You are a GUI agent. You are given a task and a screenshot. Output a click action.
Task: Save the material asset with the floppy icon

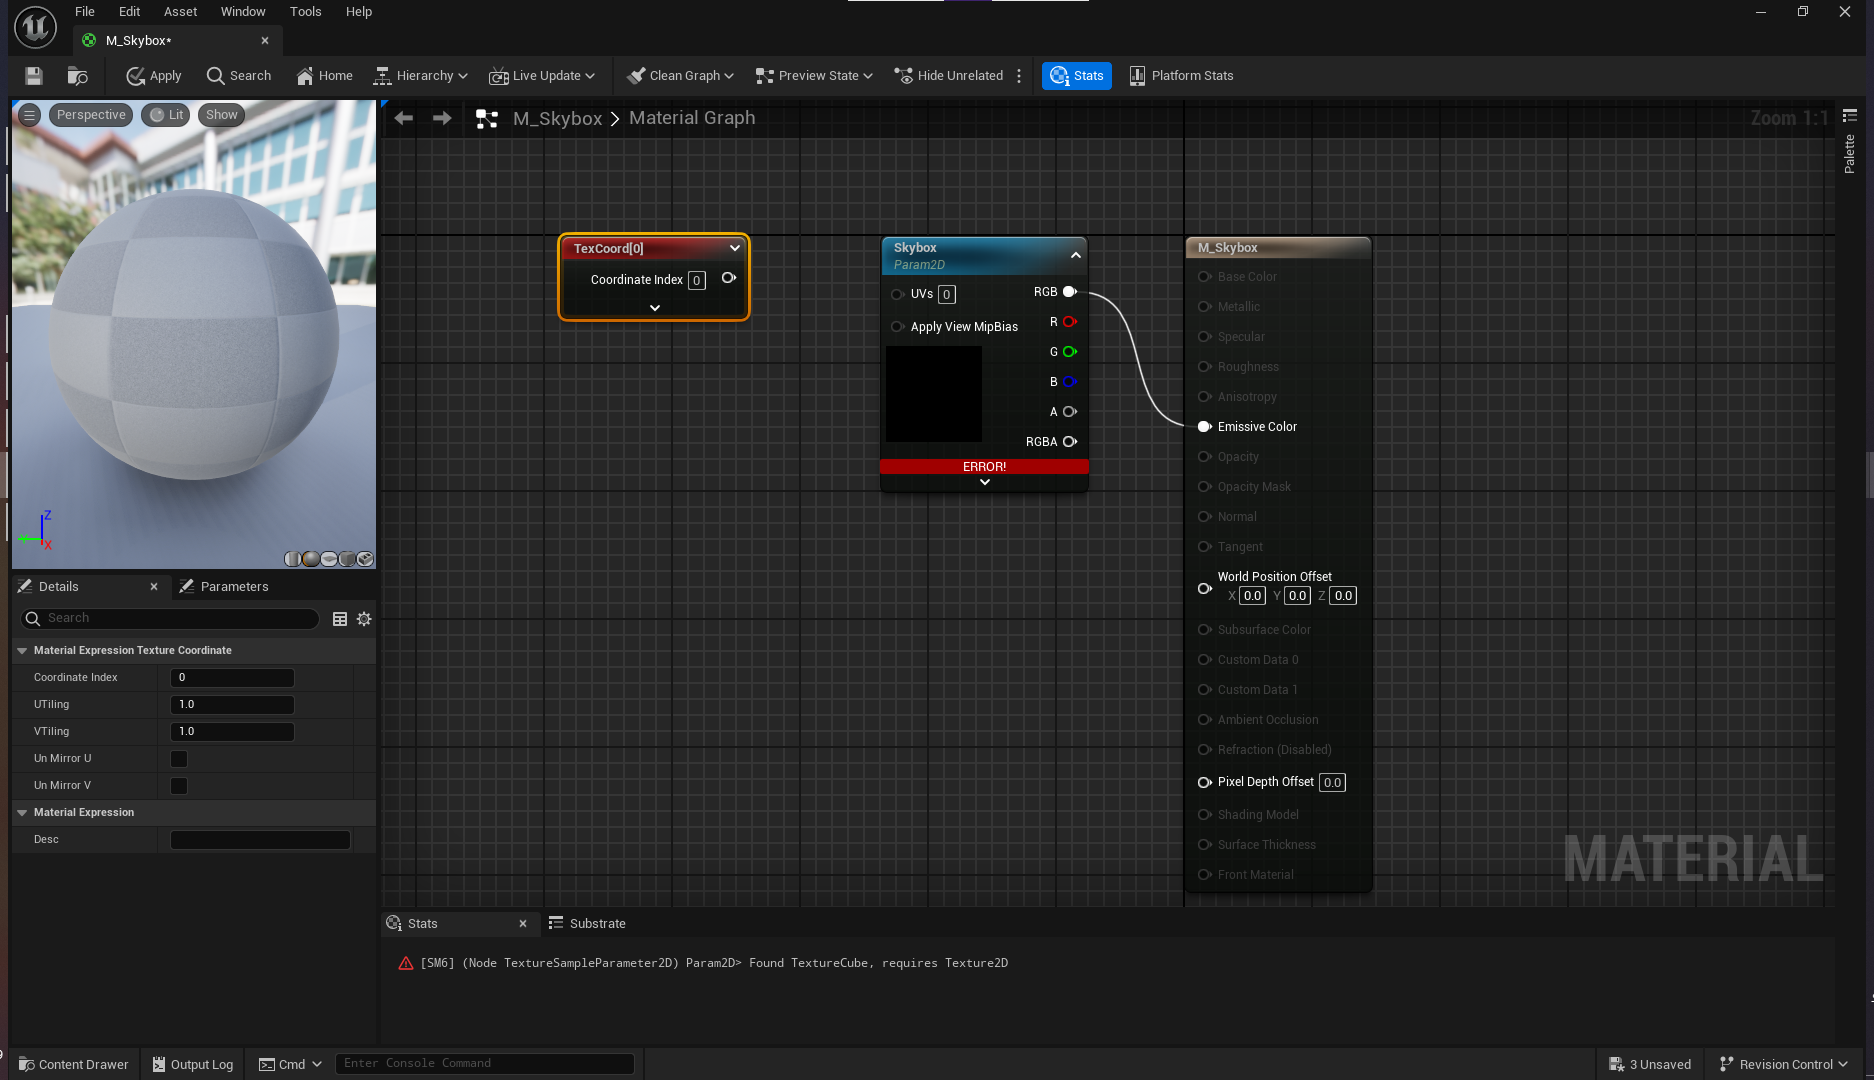pos(33,76)
